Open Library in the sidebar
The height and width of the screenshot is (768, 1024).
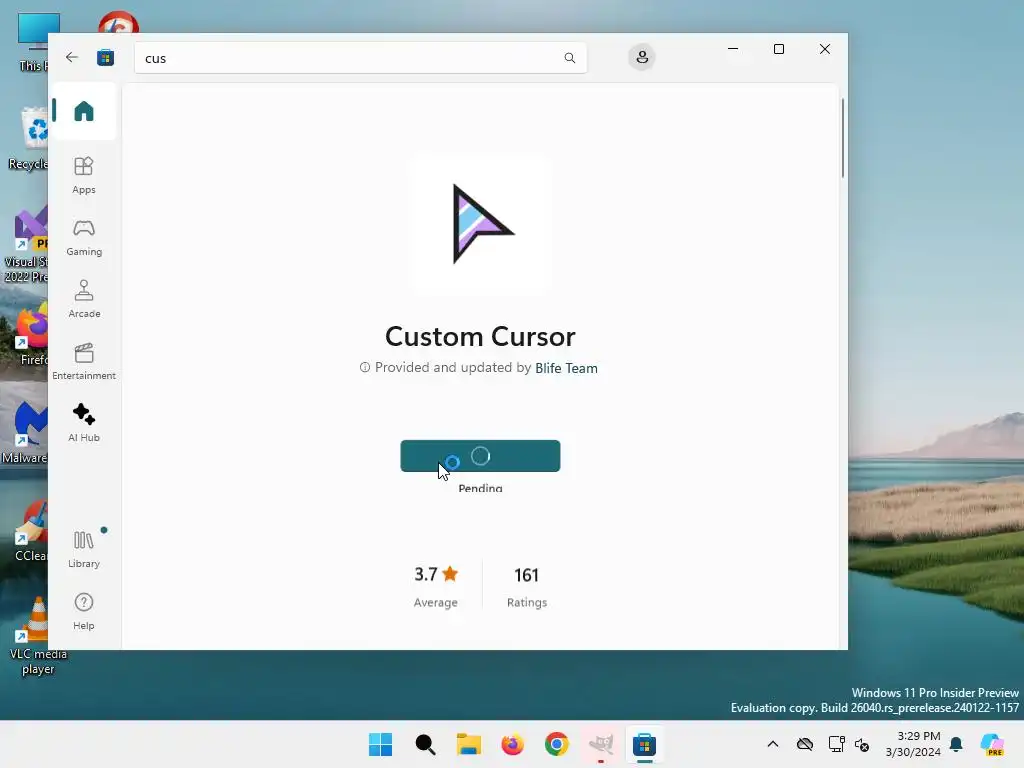[84, 549]
